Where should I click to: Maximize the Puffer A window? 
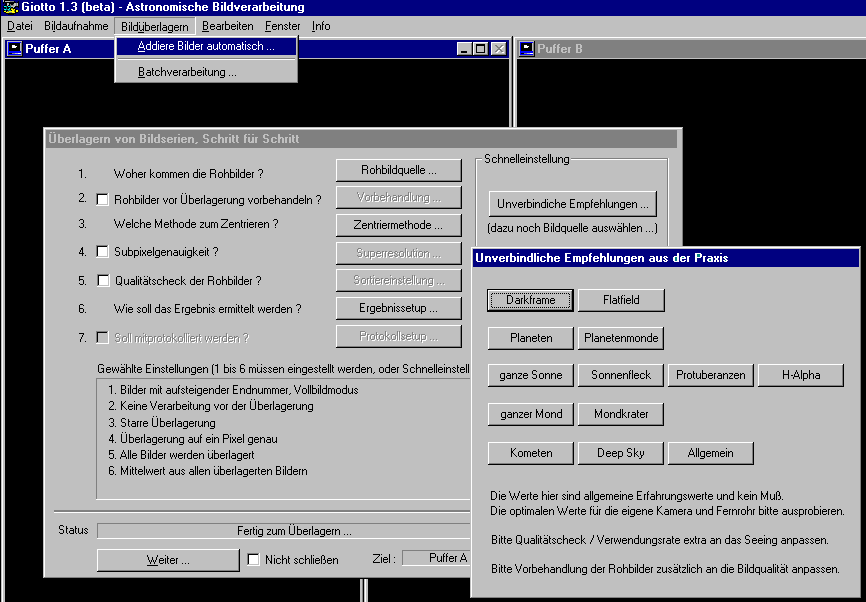(481, 48)
